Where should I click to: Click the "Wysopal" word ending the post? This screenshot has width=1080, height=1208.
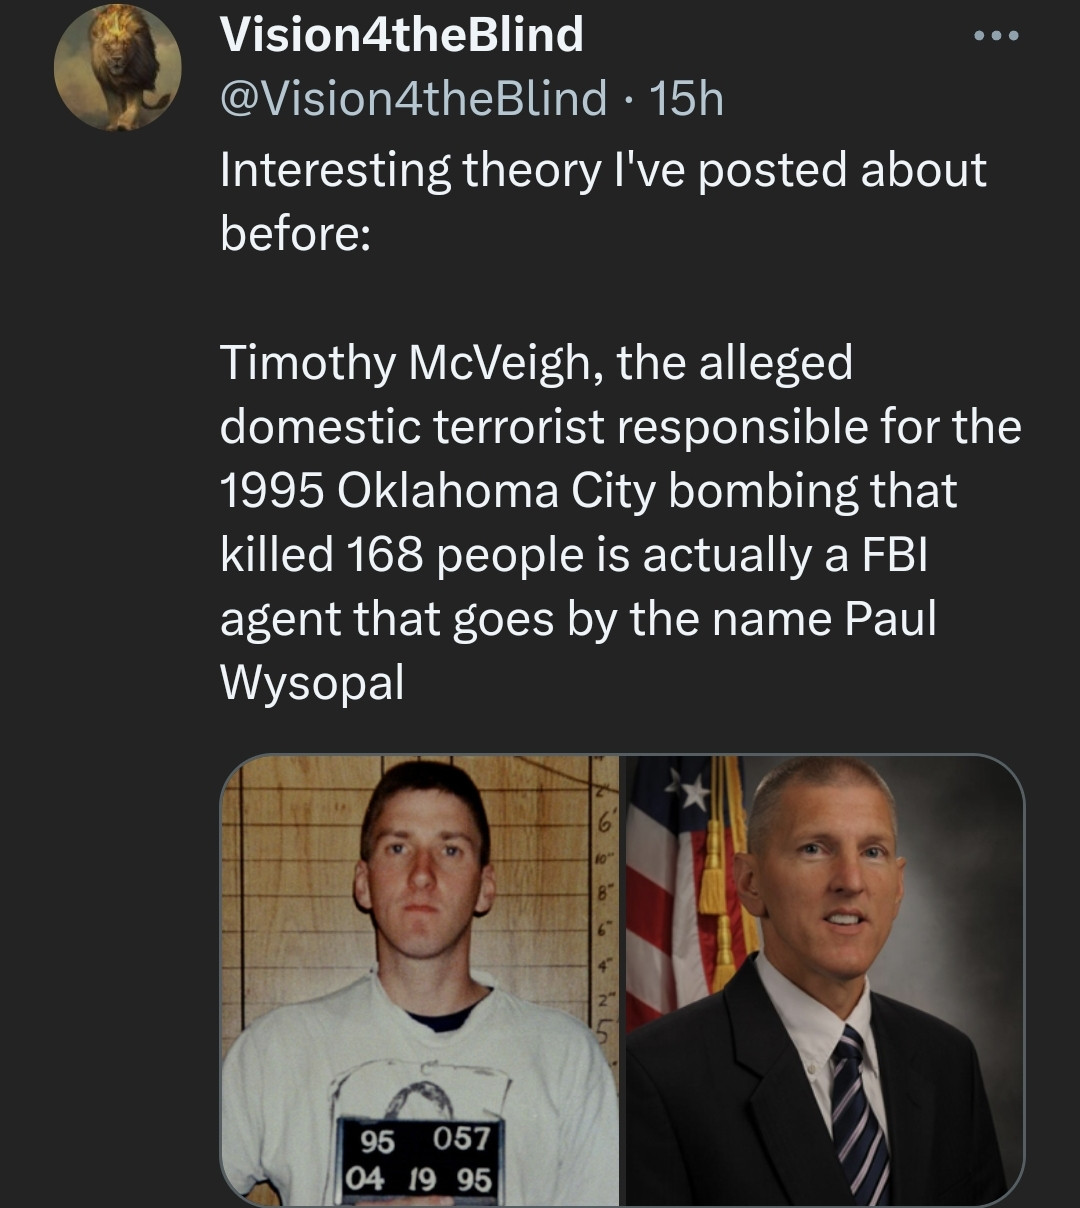[x=312, y=683]
